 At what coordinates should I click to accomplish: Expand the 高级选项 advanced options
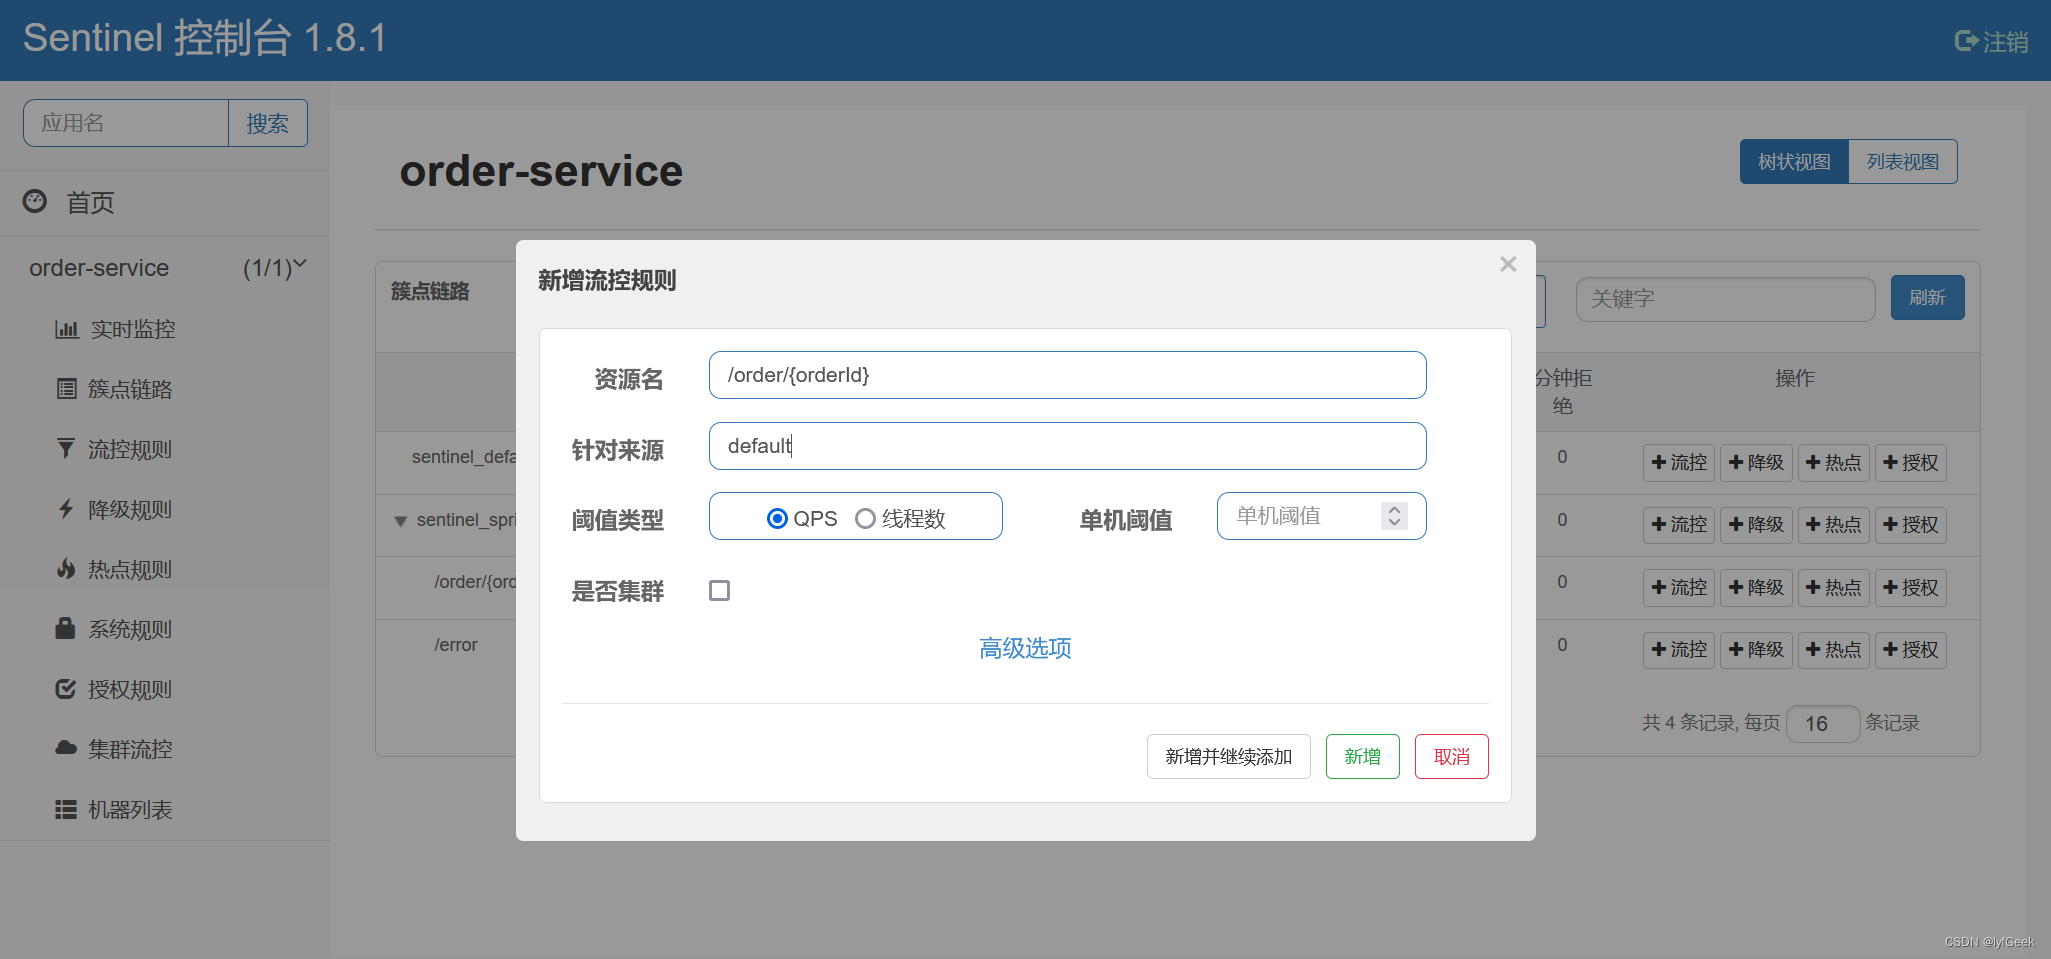(x=1025, y=648)
